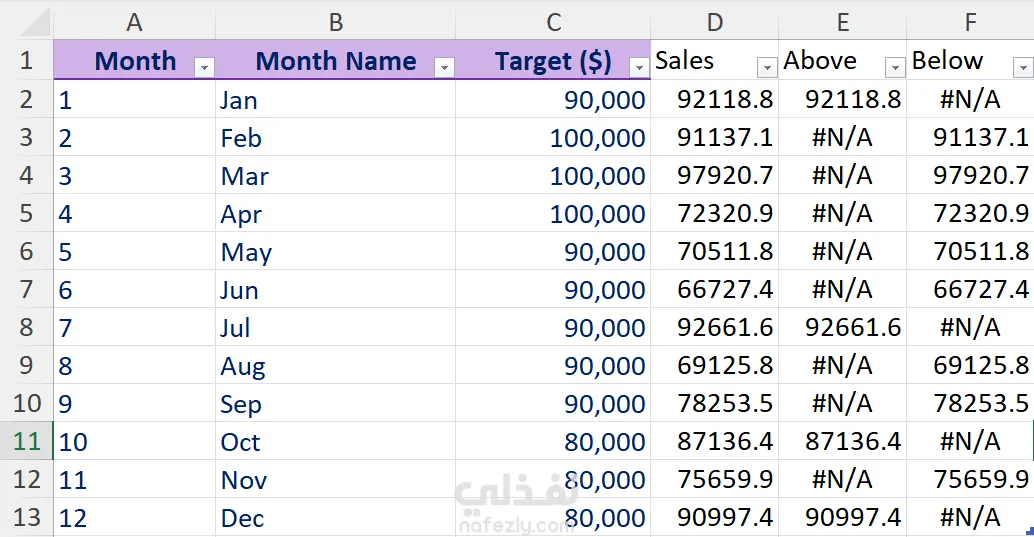Expand the Target ($) filter arrow

pos(639,67)
